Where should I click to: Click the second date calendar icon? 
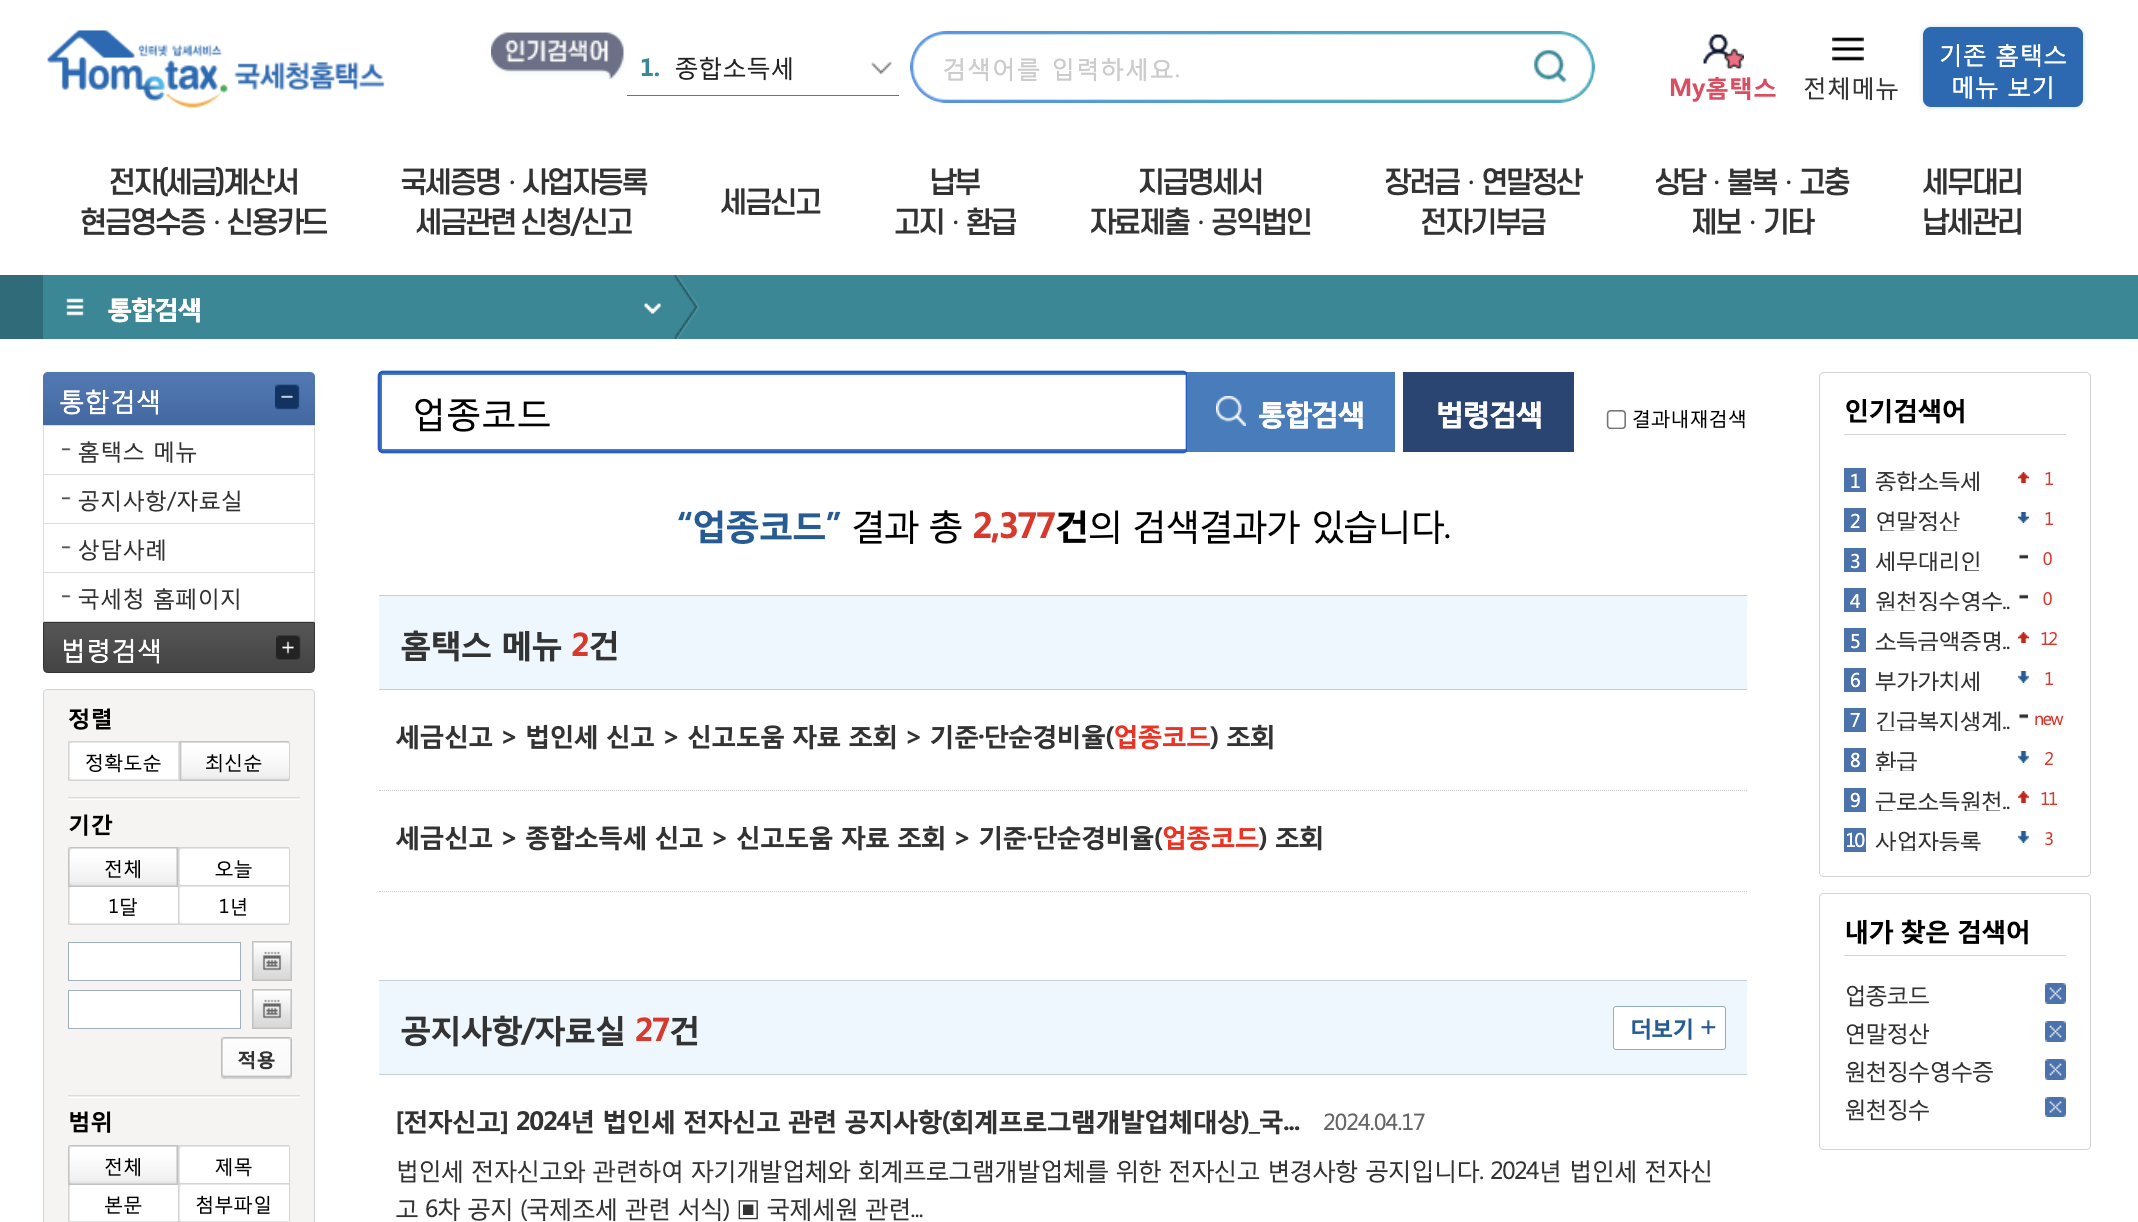[272, 1010]
